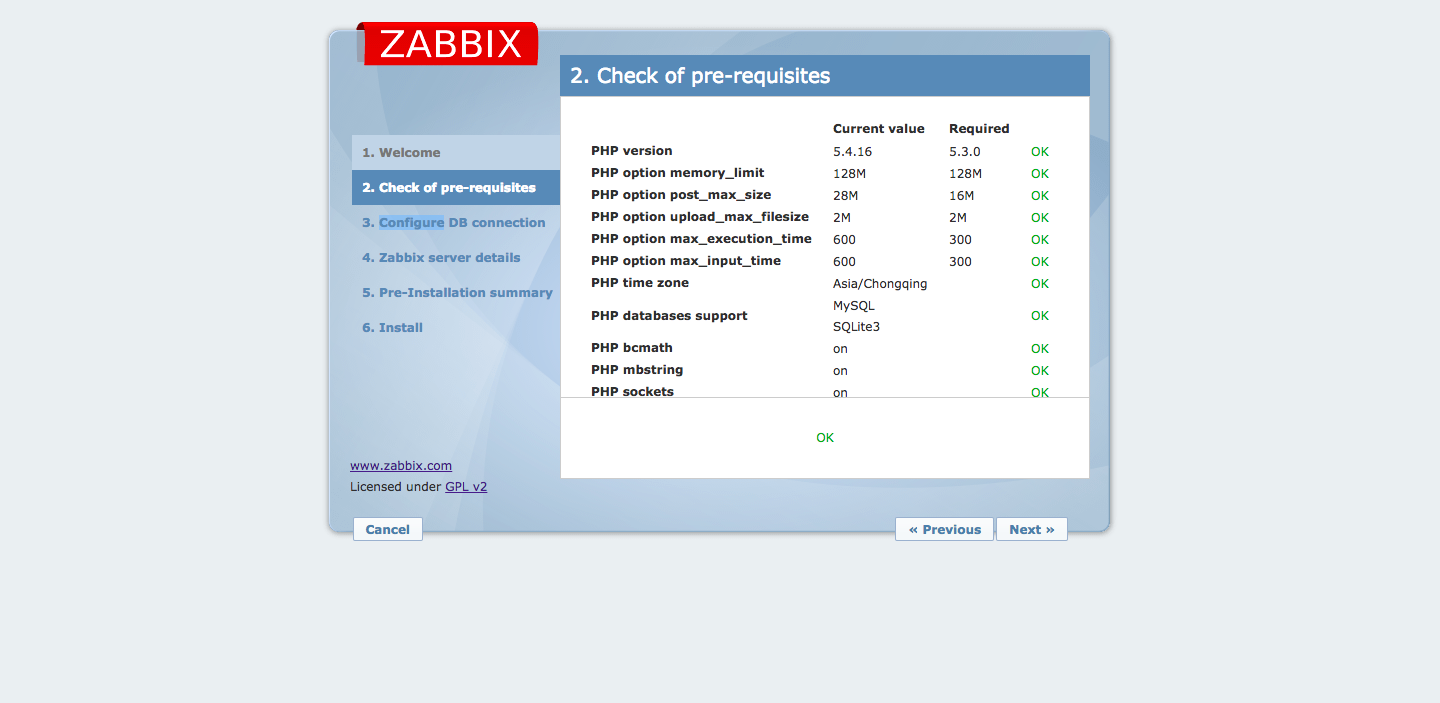Screen dimensions: 1440x703
Task: Select step 2. Check of pre-requisites
Action: tap(456, 187)
